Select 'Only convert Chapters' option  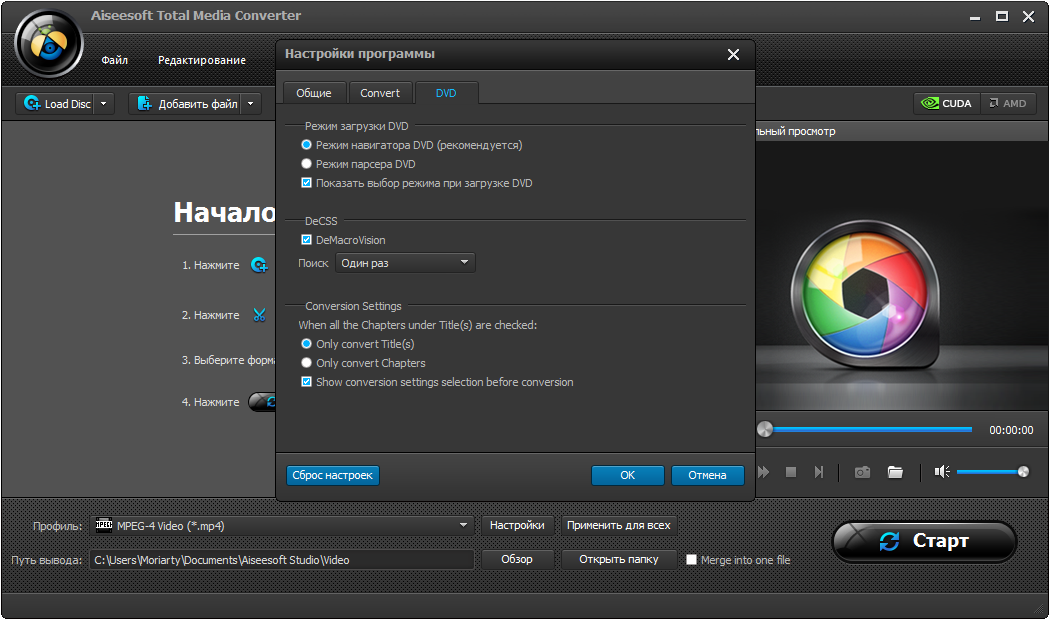(307, 363)
